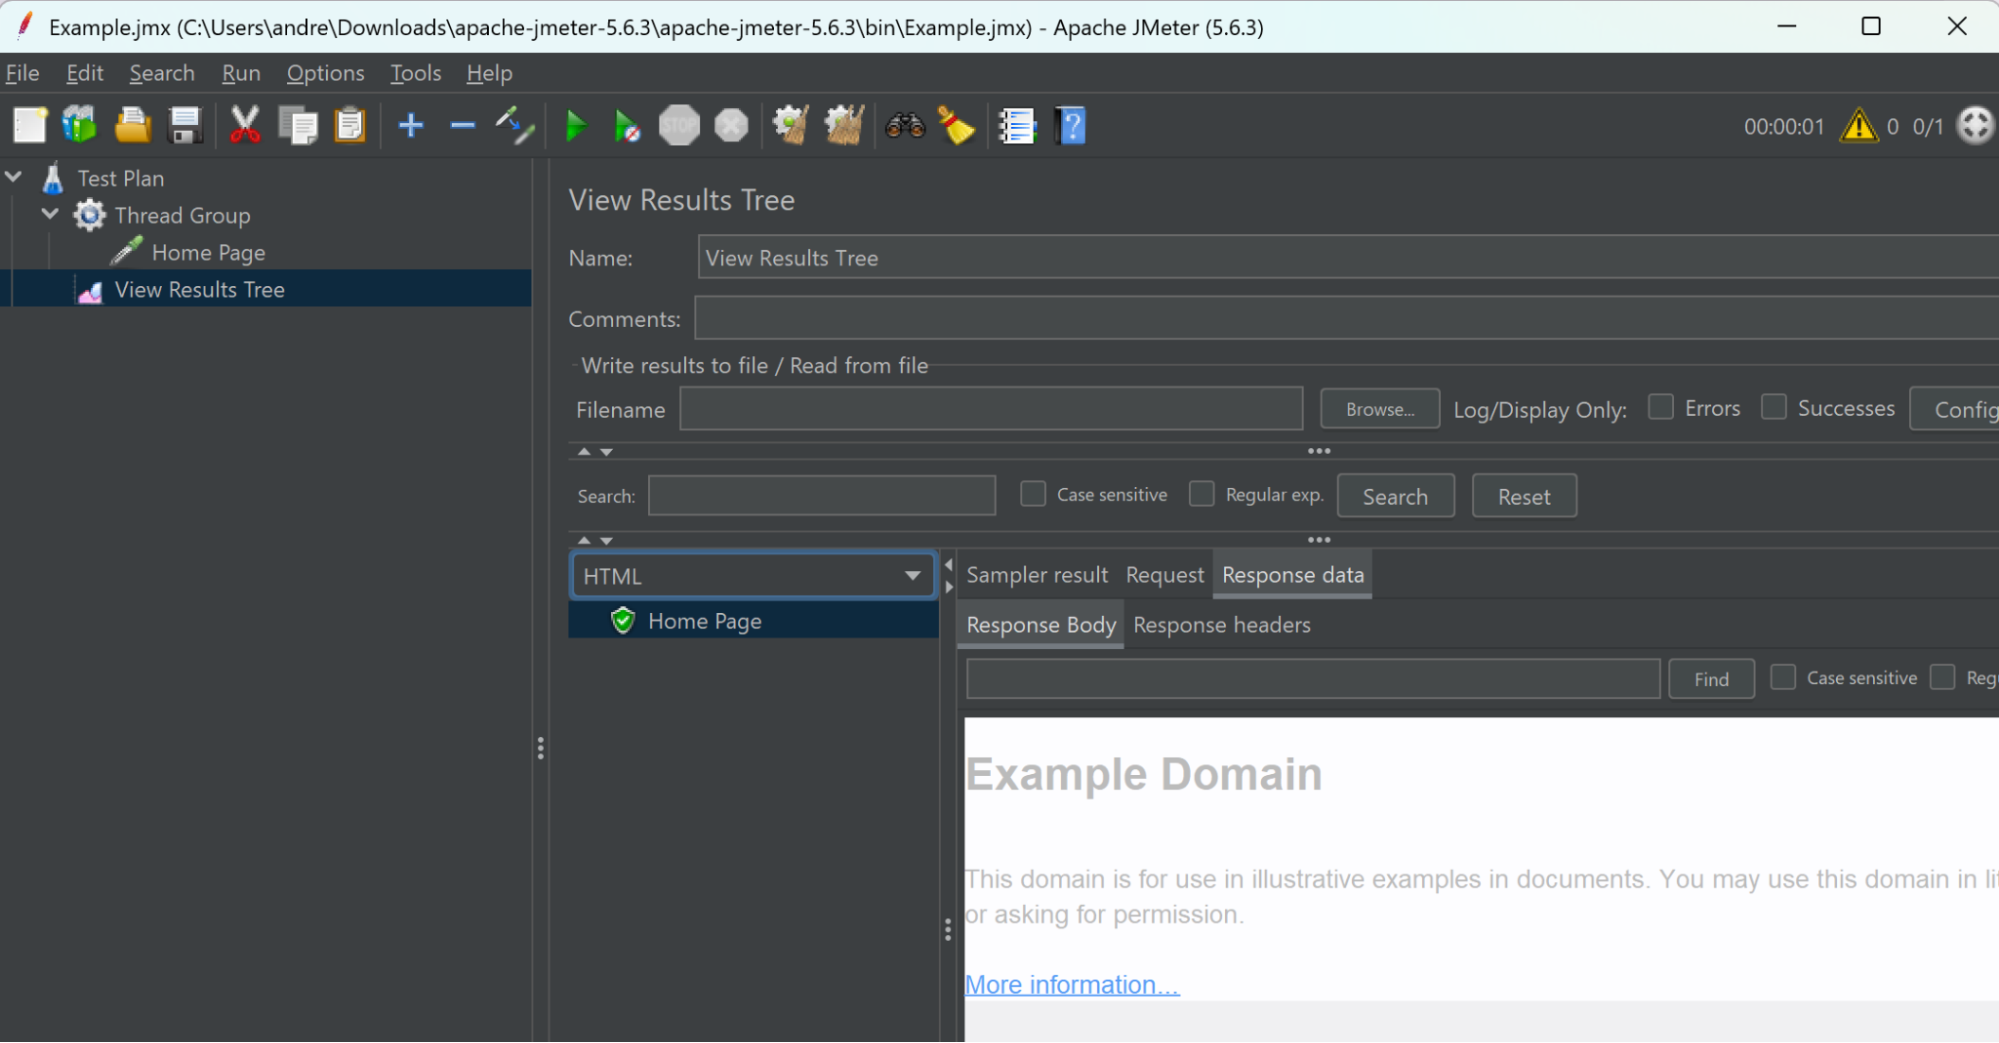The image size is (1999, 1043).
Task: Select the Response data tab
Action: (1292, 575)
